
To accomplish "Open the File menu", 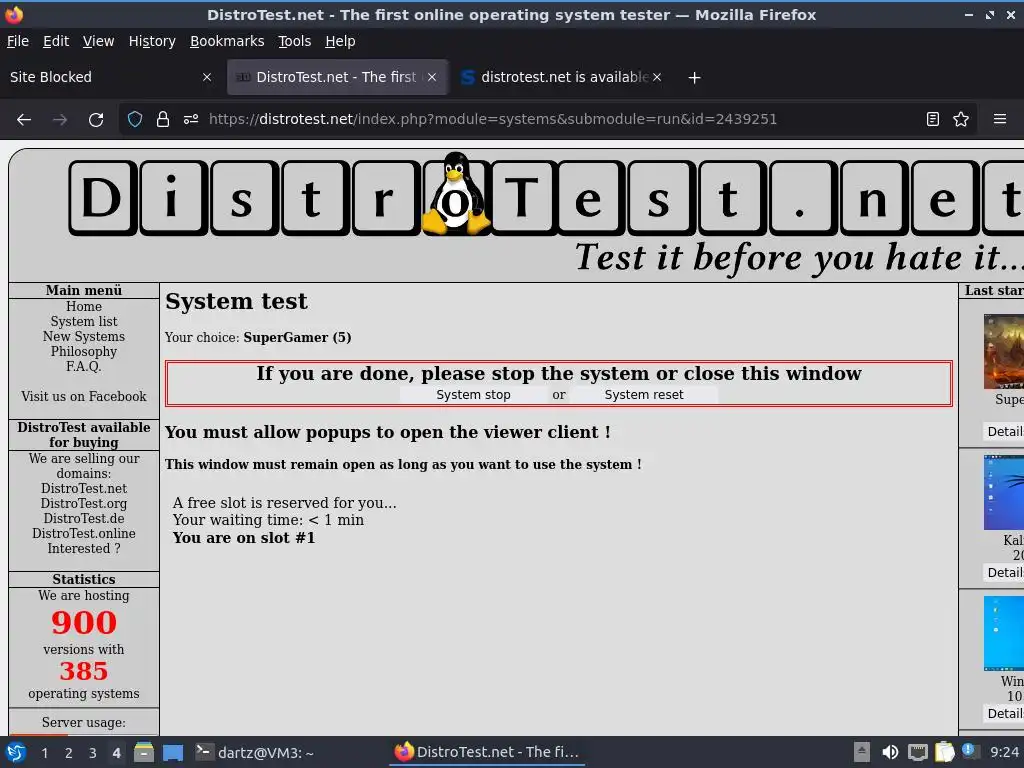I will tap(18, 41).
